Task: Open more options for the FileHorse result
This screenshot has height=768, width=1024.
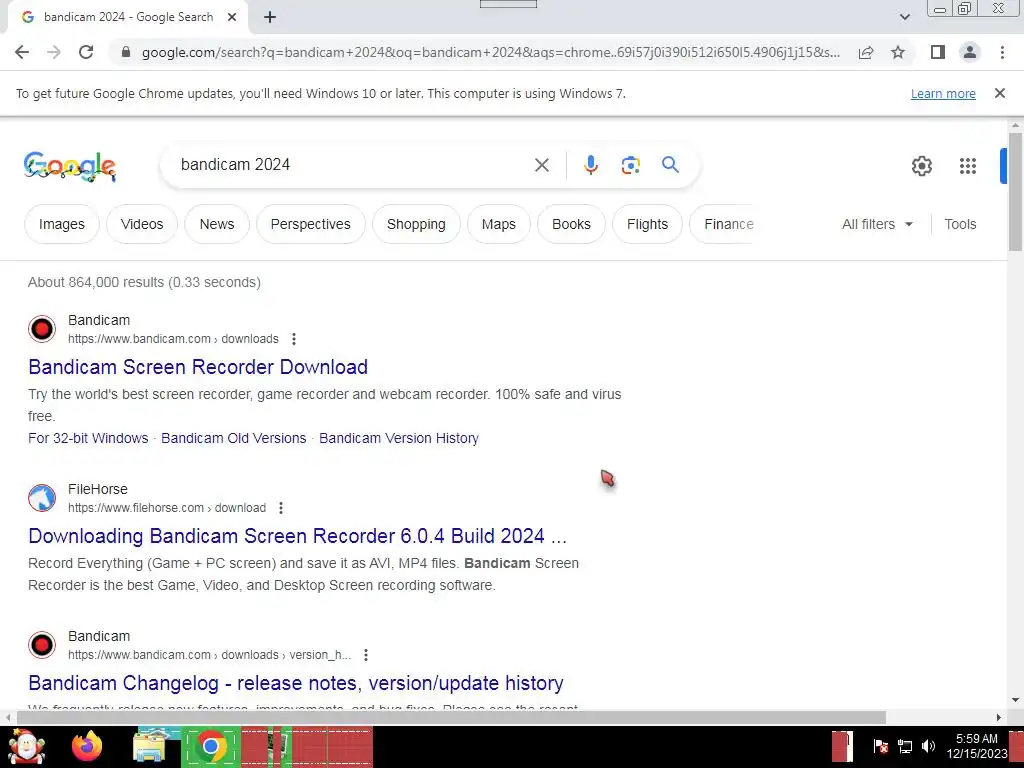Action: 281,507
